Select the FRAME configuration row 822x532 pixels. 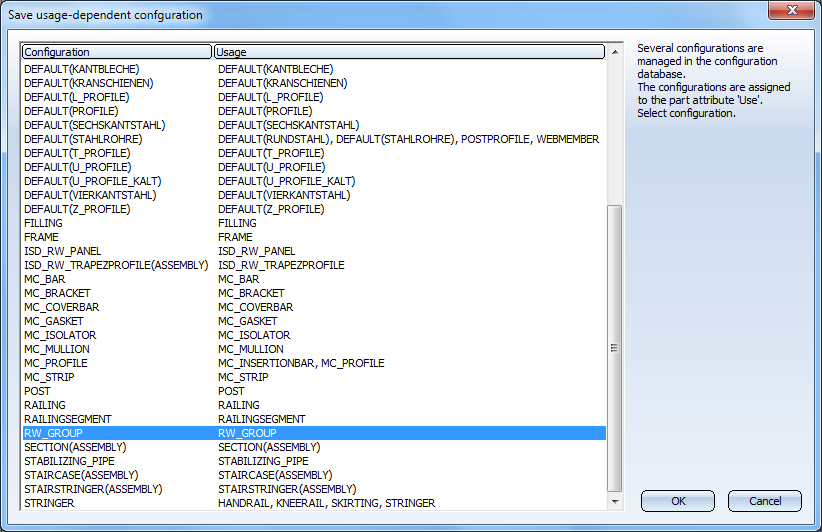(x=314, y=237)
